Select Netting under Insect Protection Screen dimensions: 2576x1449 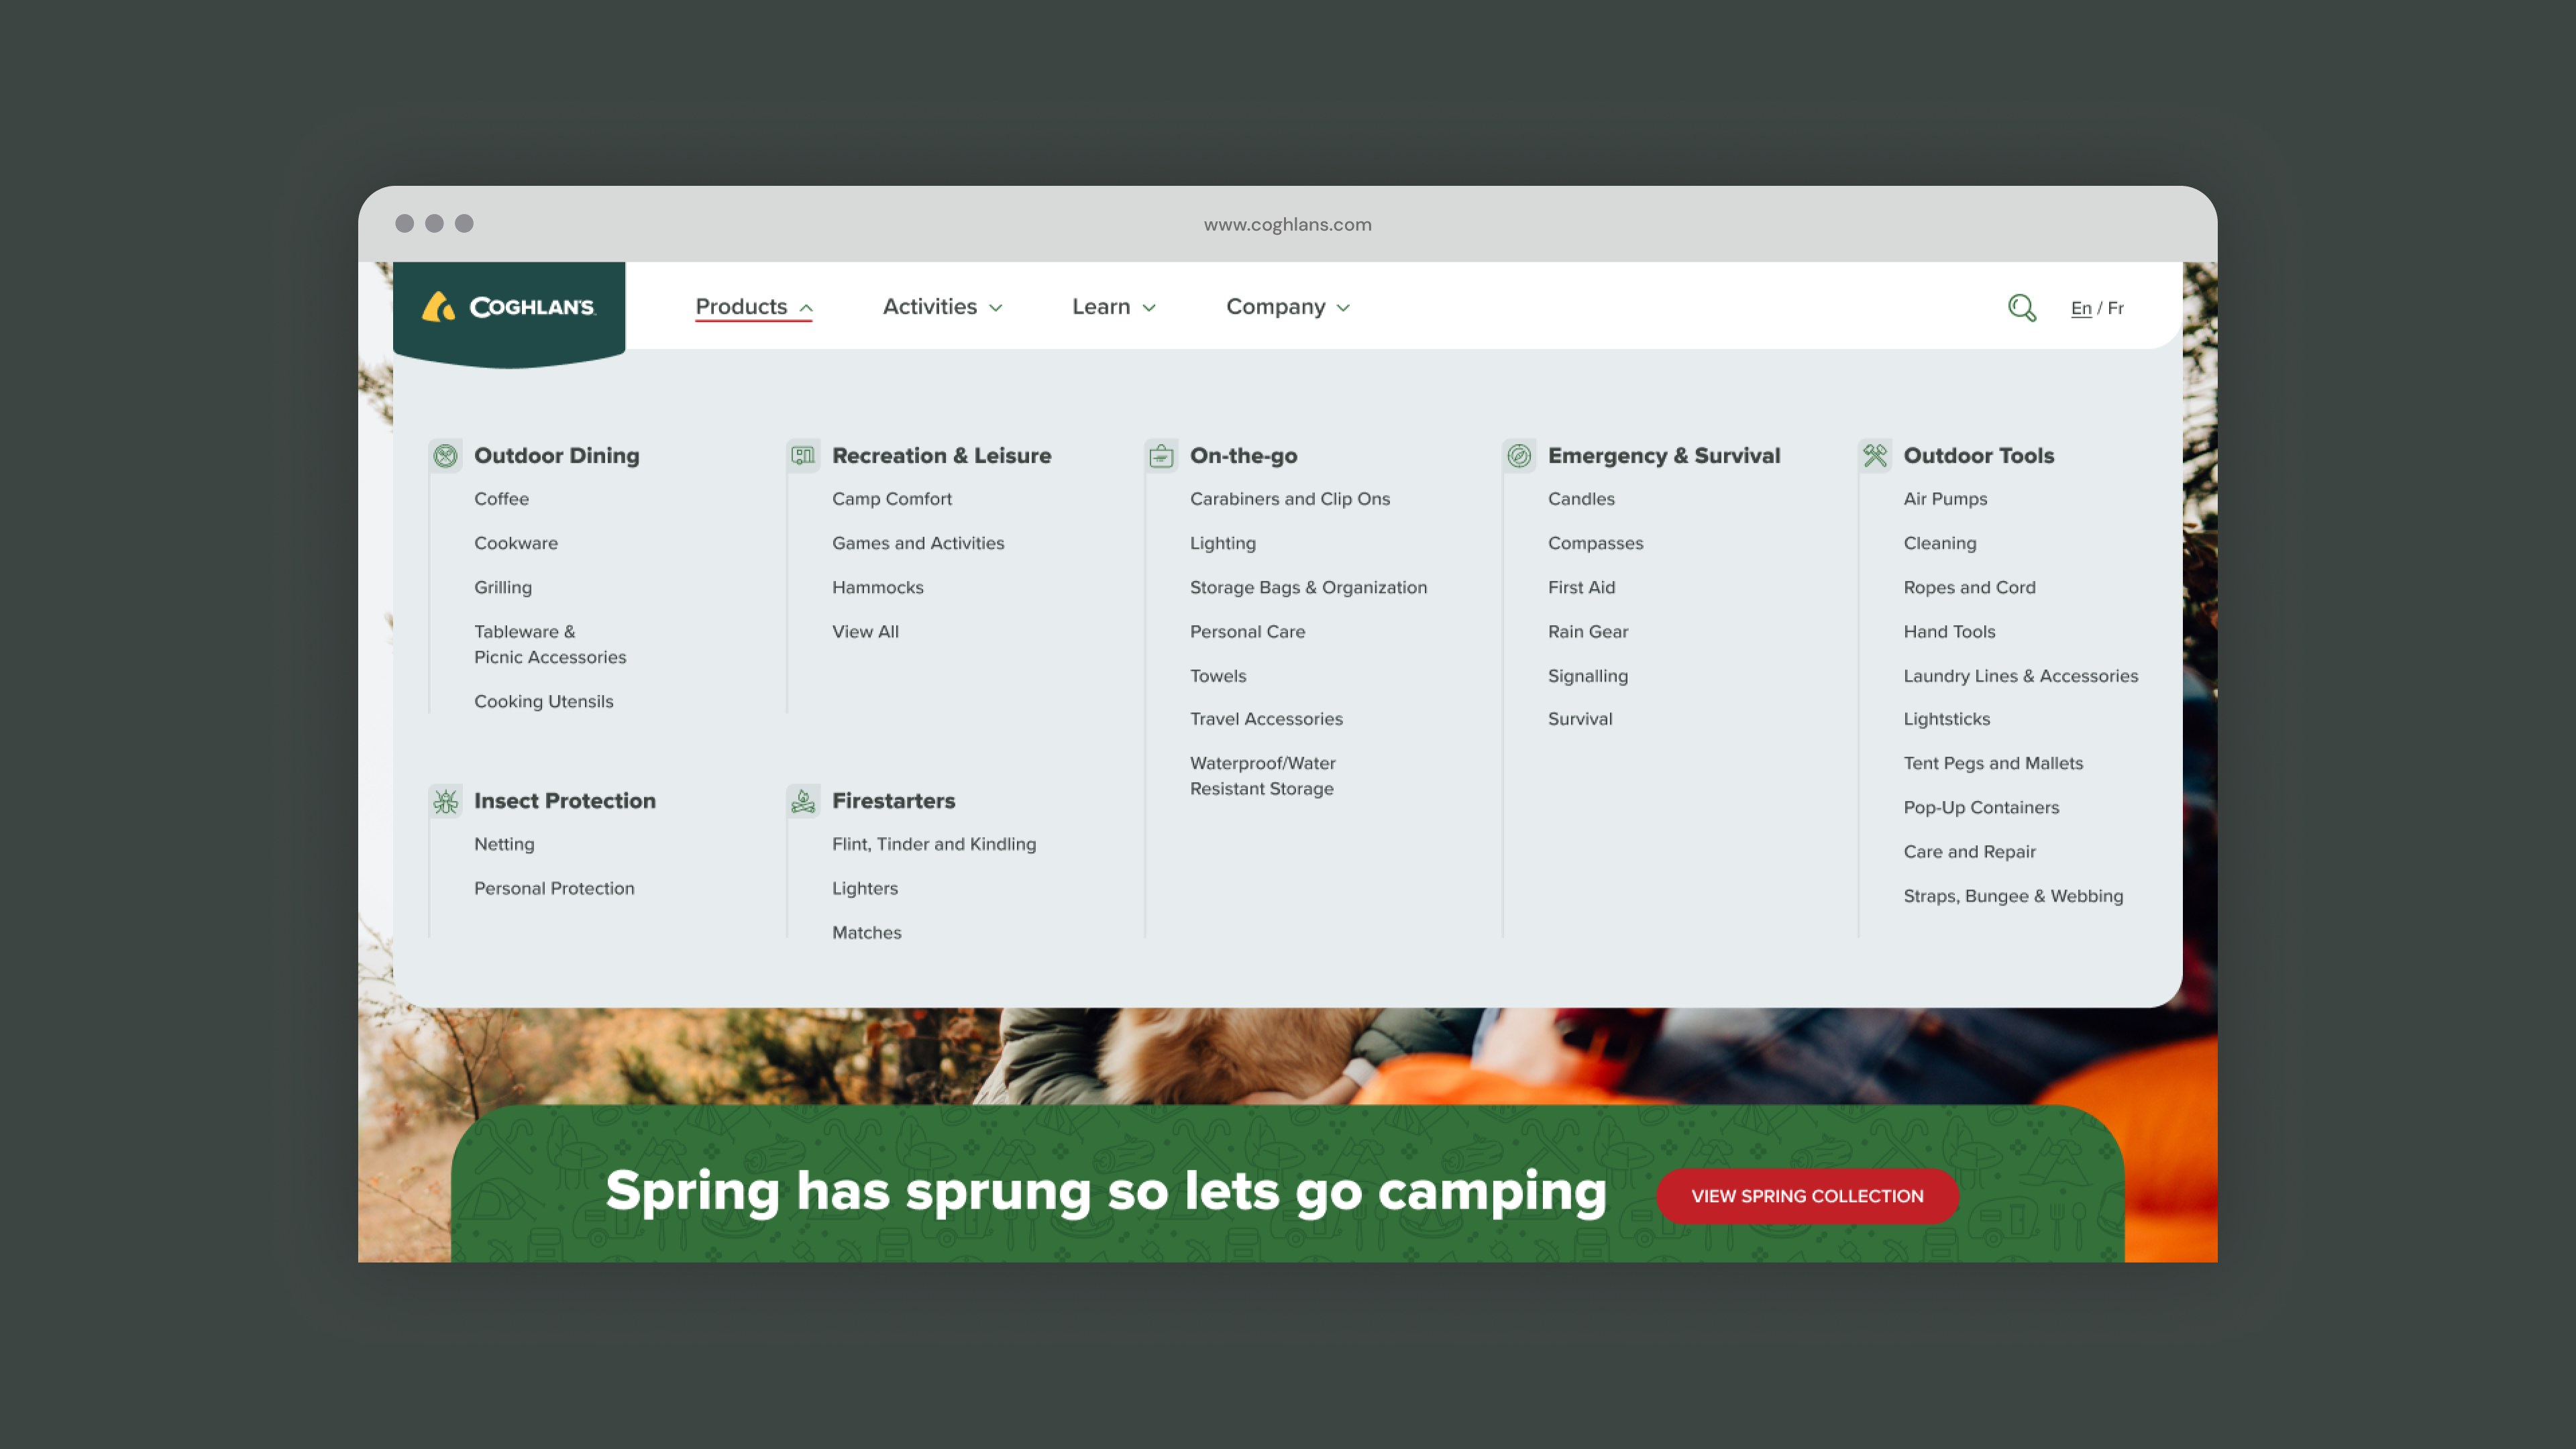504,844
